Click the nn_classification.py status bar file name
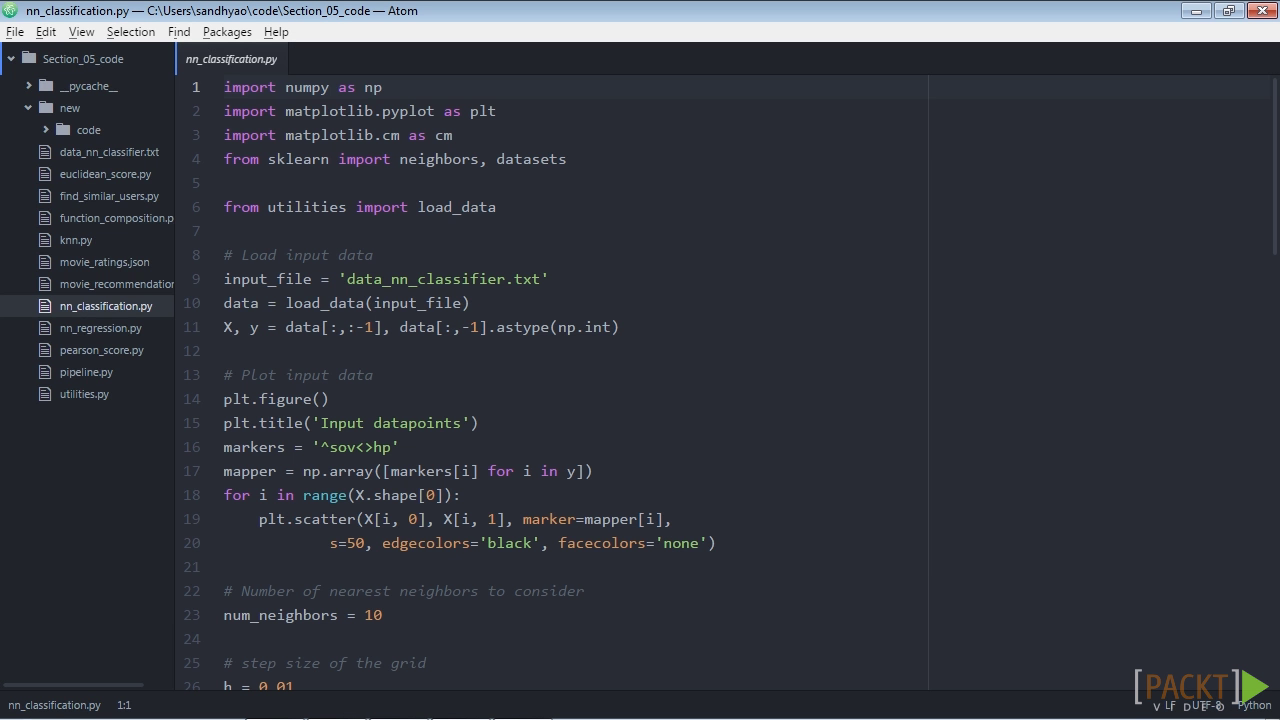This screenshot has height=720, width=1280. pos(54,705)
